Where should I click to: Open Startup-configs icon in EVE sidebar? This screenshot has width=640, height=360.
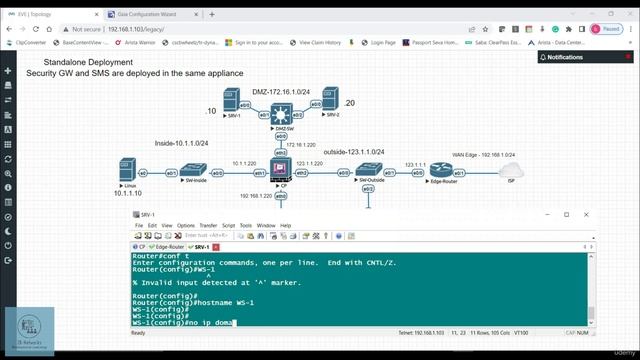pyautogui.click(x=8, y=115)
